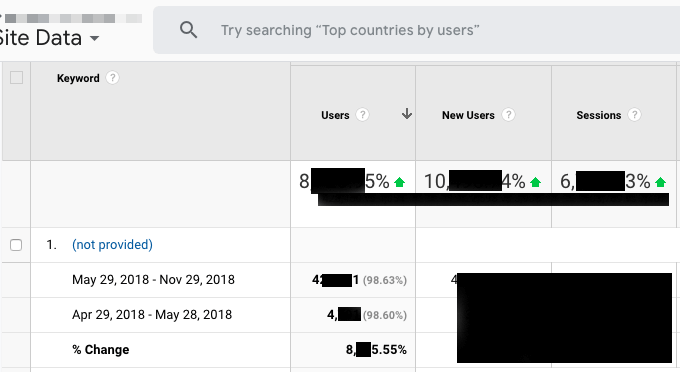Click the search magnifier icon

coord(189,30)
